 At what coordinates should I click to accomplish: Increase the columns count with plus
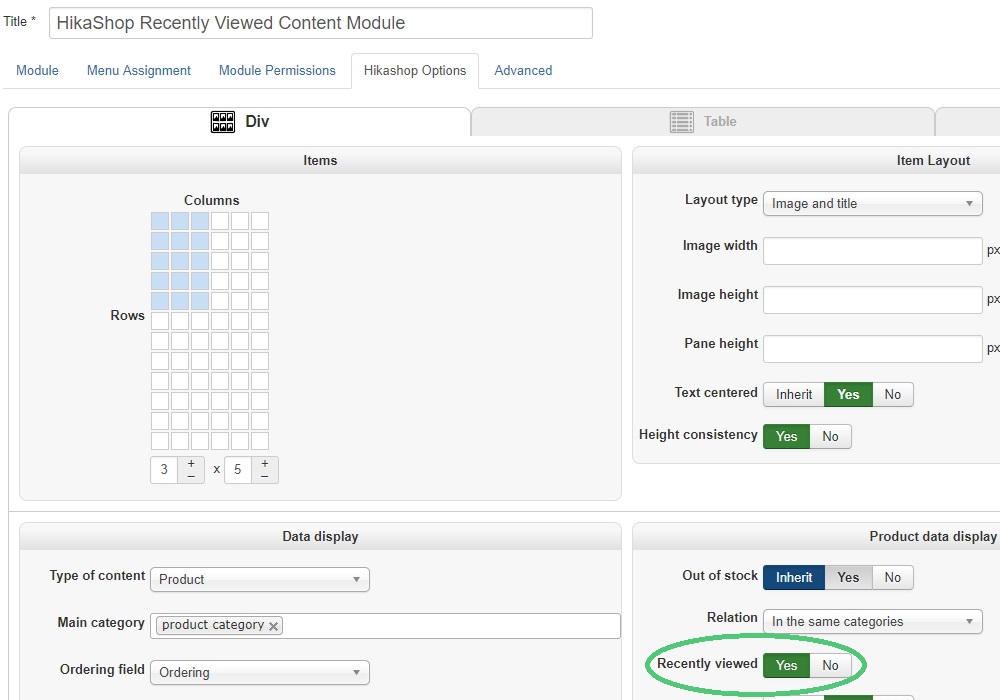tap(191, 464)
